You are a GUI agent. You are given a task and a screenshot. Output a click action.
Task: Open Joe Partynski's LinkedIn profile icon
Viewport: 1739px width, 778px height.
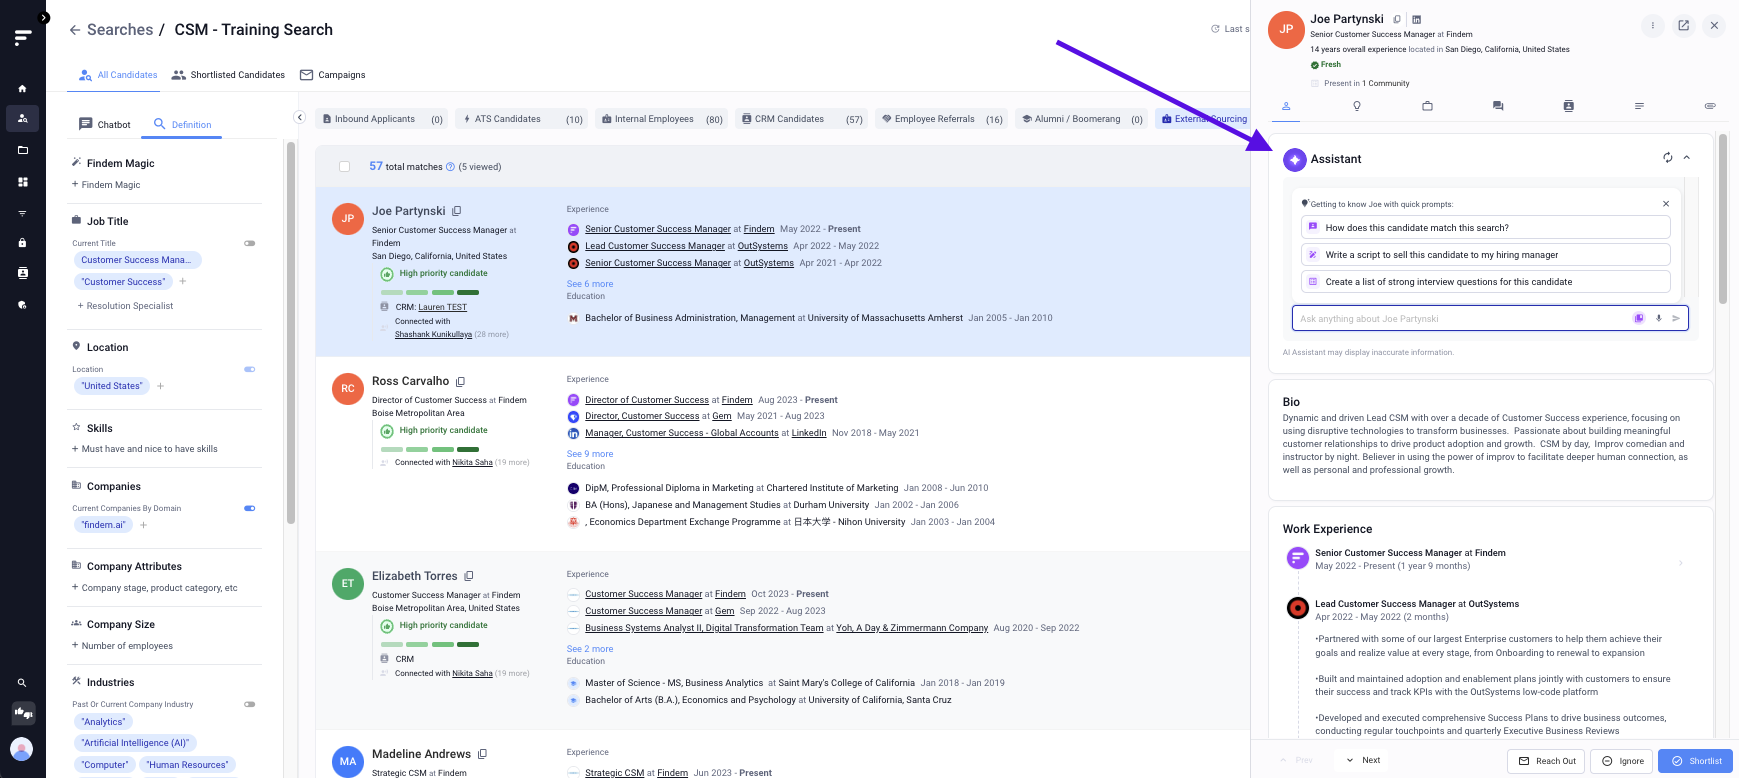click(1417, 19)
